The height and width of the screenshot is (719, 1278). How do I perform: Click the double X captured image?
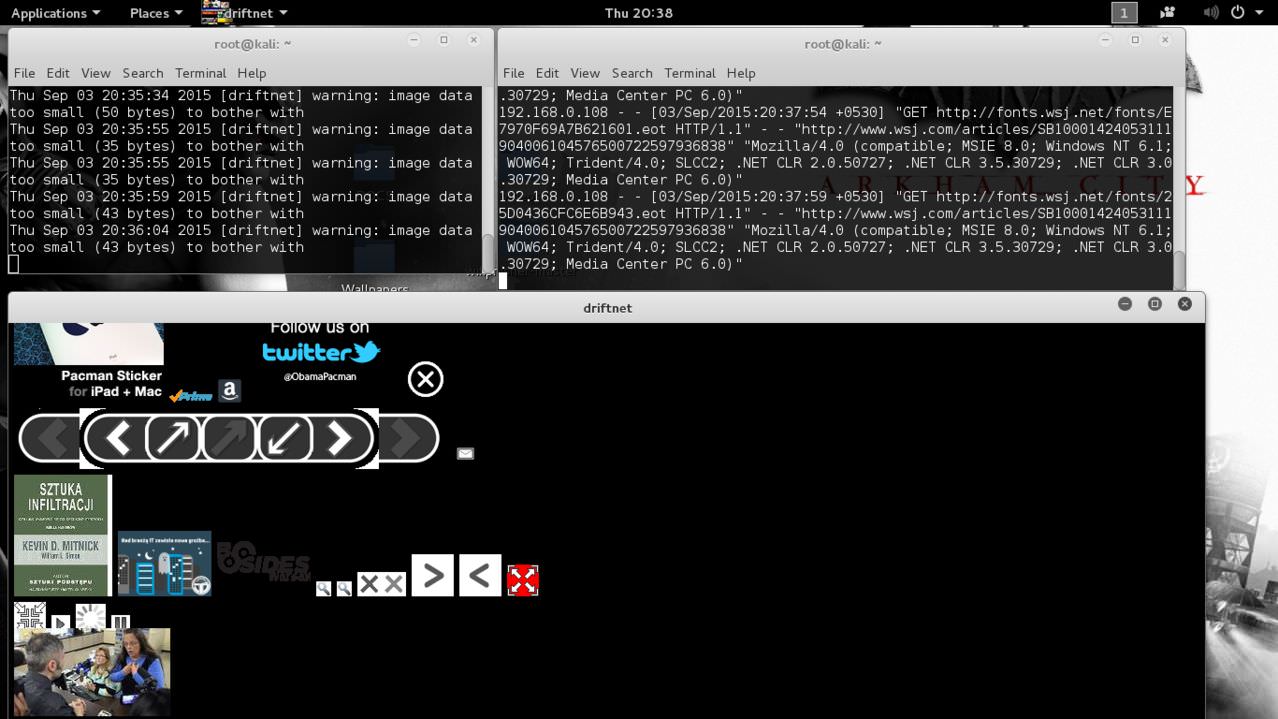point(380,583)
